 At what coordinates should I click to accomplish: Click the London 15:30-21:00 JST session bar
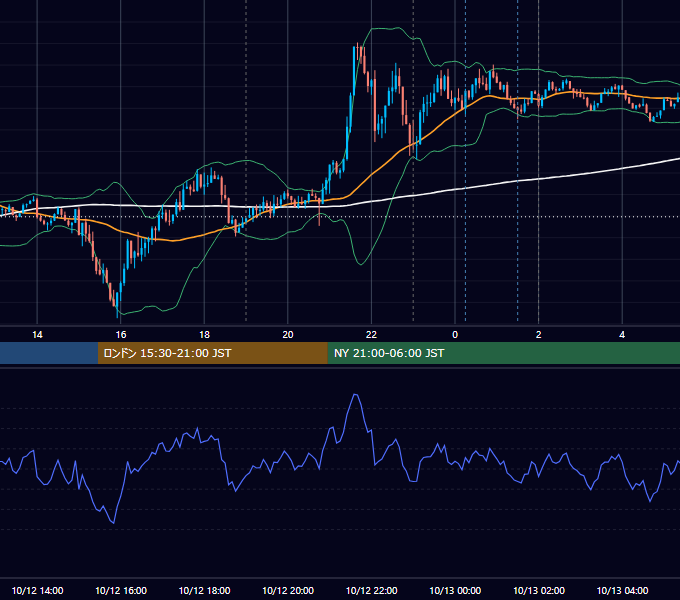(212, 353)
